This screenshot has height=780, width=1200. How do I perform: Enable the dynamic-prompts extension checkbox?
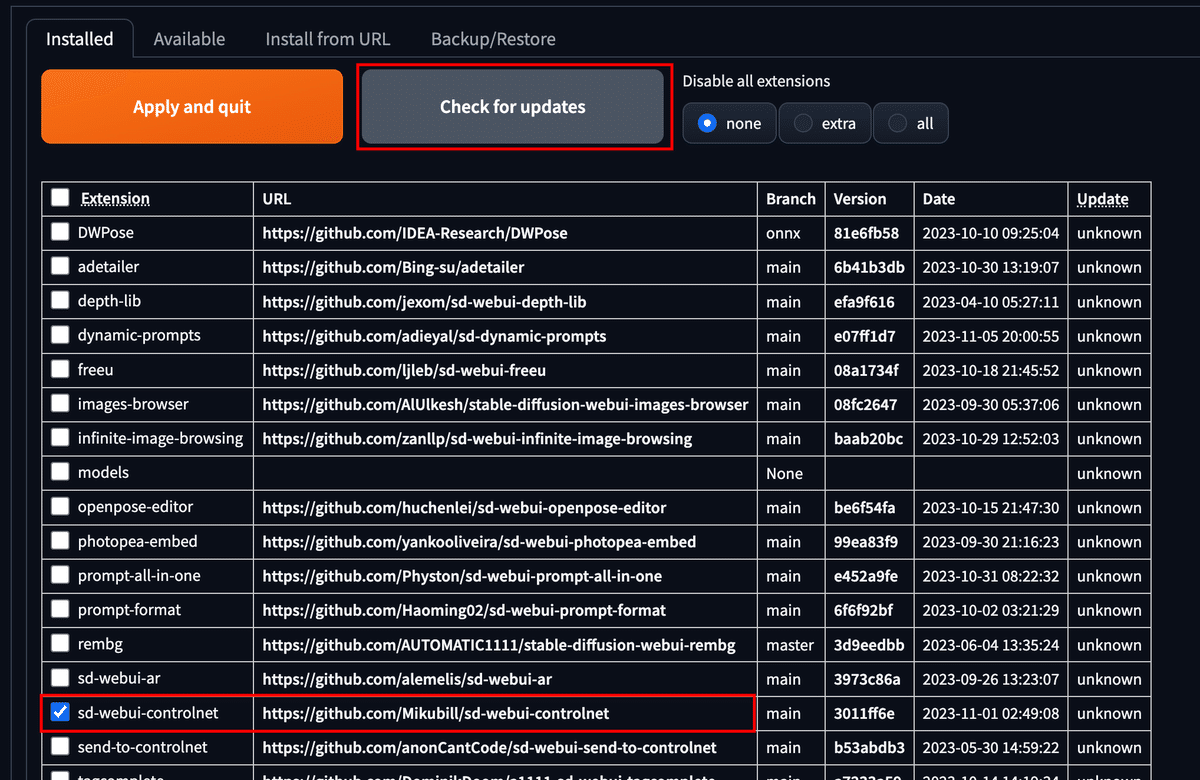(61, 335)
